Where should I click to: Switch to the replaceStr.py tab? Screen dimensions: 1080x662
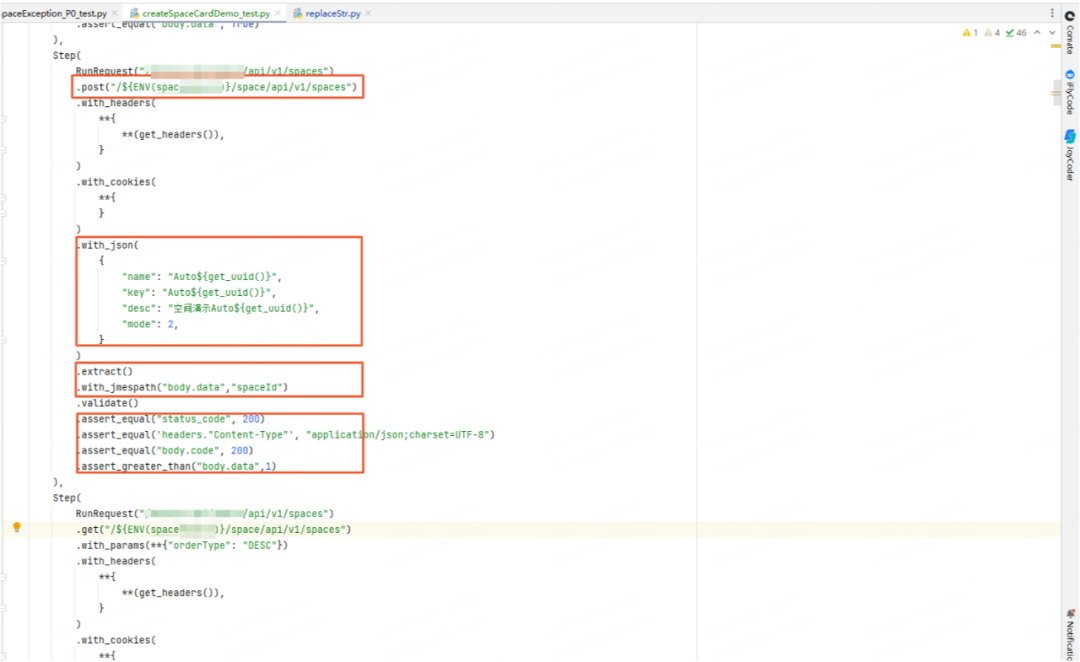point(333,13)
